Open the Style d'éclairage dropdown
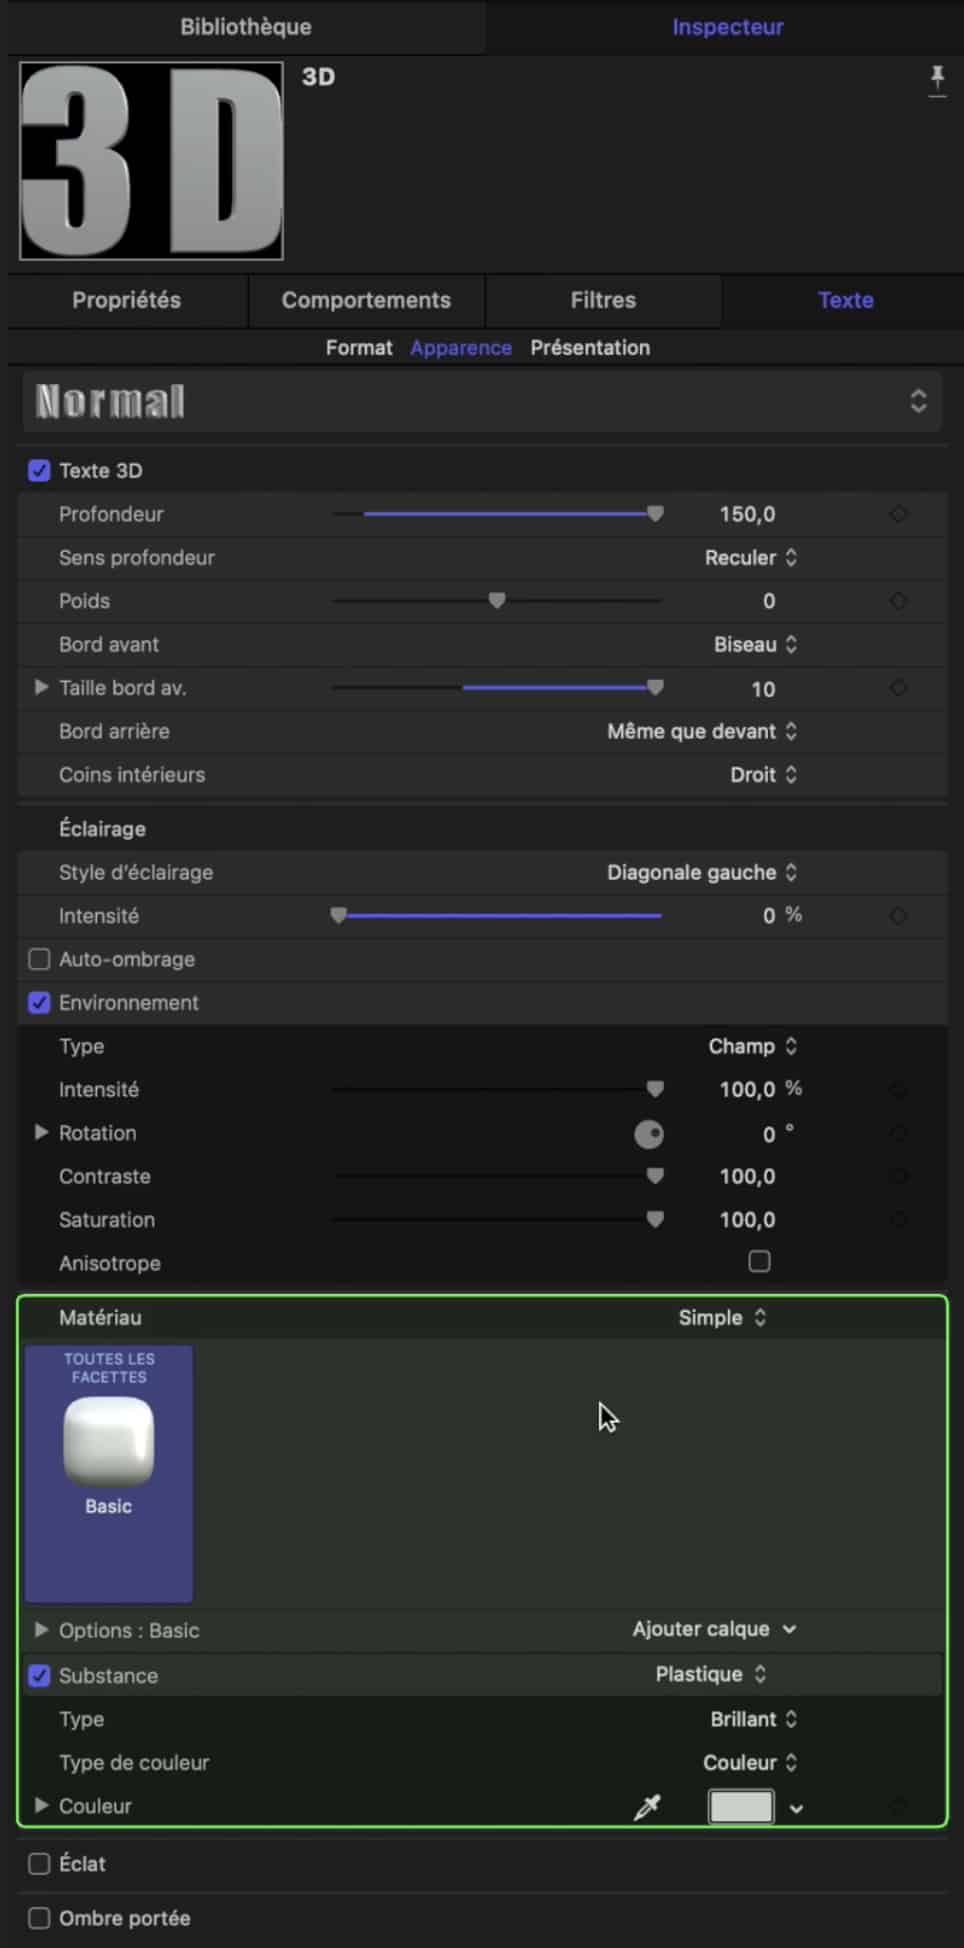Screen dimensions: 964x1948 (702, 873)
